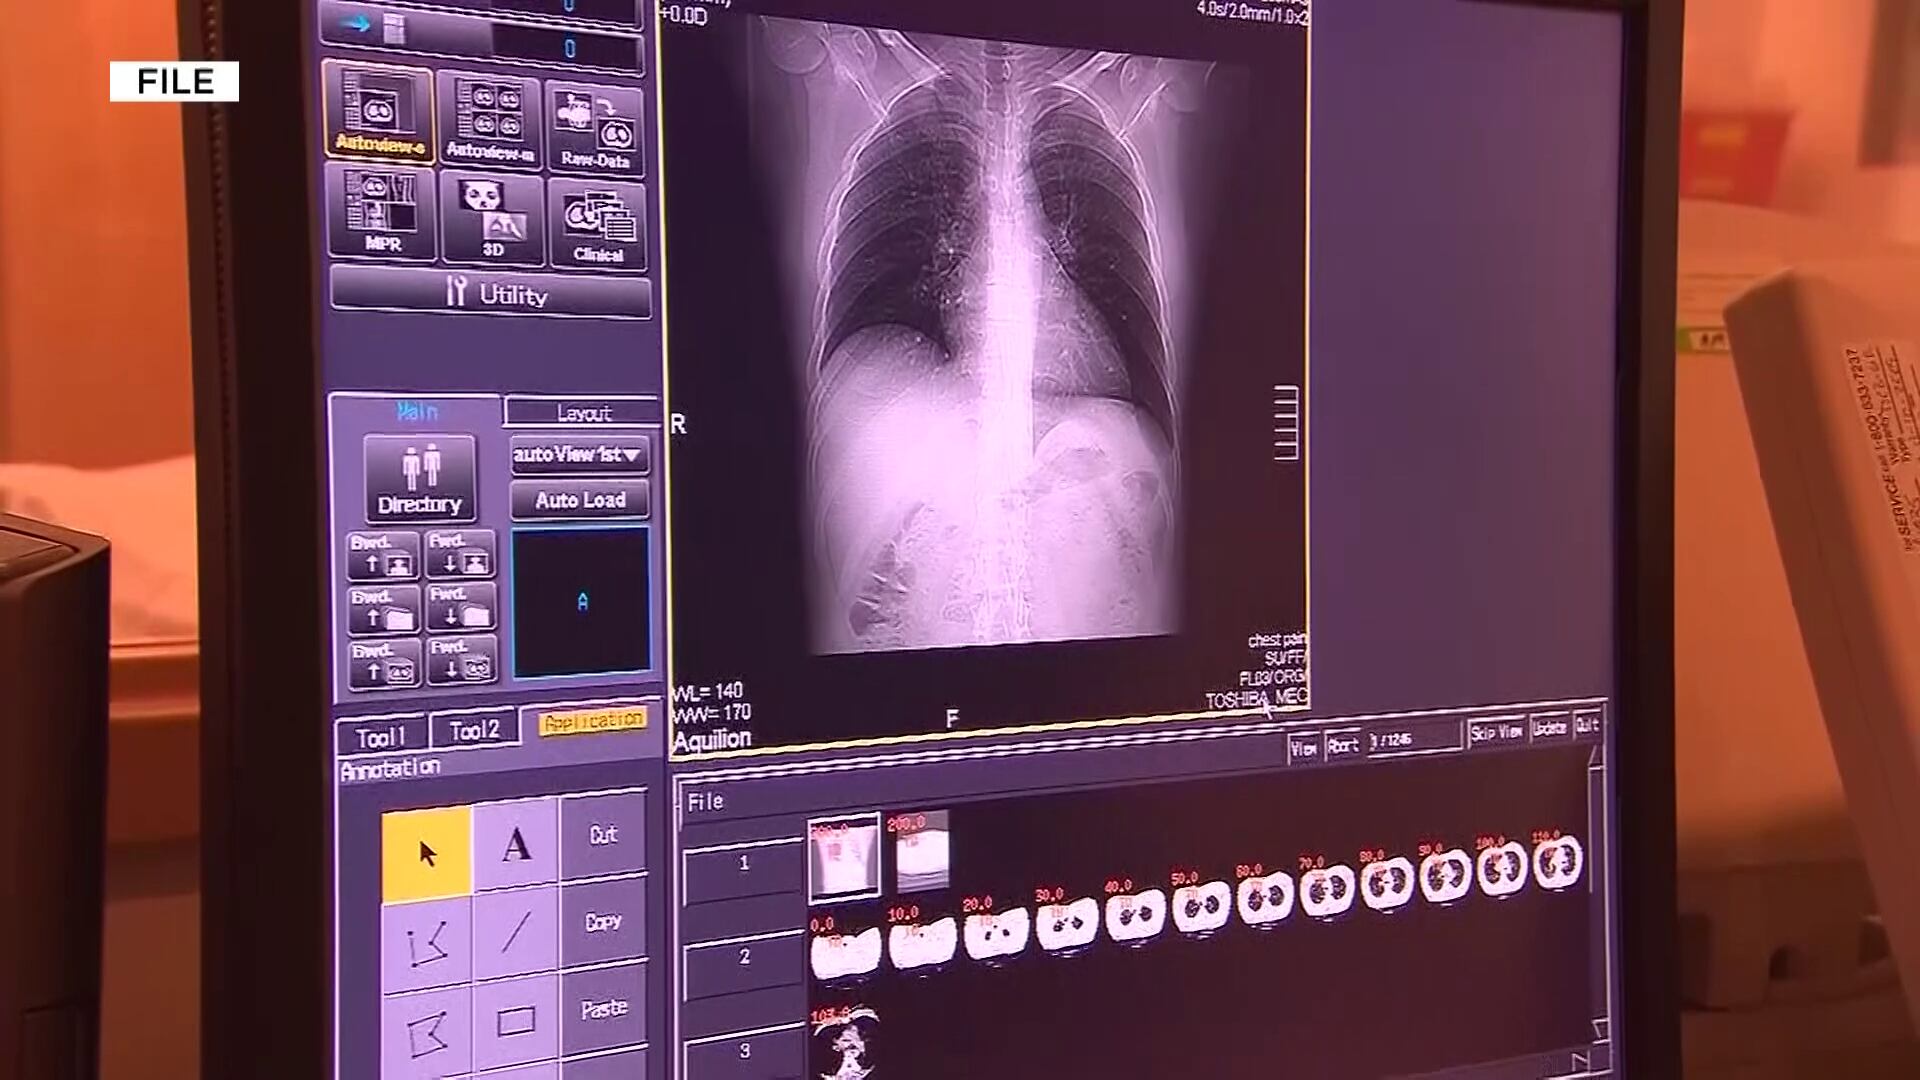This screenshot has height=1080, width=1920.
Task: Toggle the arrow pointer annotation tool
Action: point(427,848)
